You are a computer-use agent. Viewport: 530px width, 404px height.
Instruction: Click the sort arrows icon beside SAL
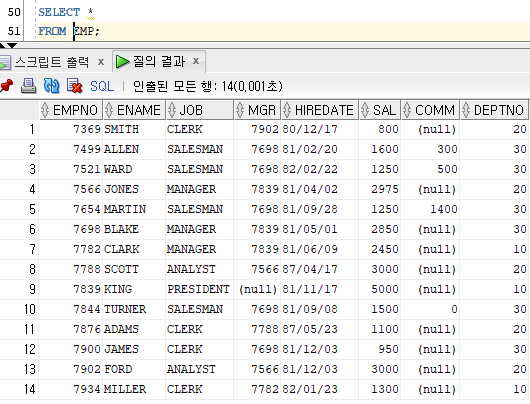click(365, 110)
